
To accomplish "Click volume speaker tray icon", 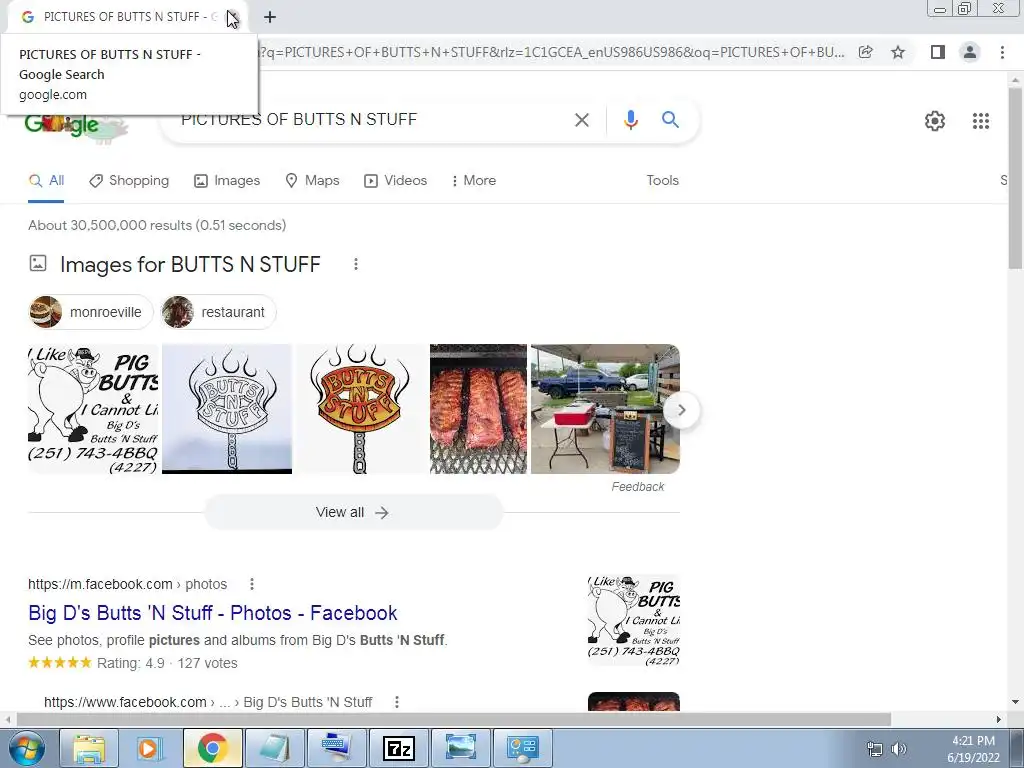I will [899, 749].
